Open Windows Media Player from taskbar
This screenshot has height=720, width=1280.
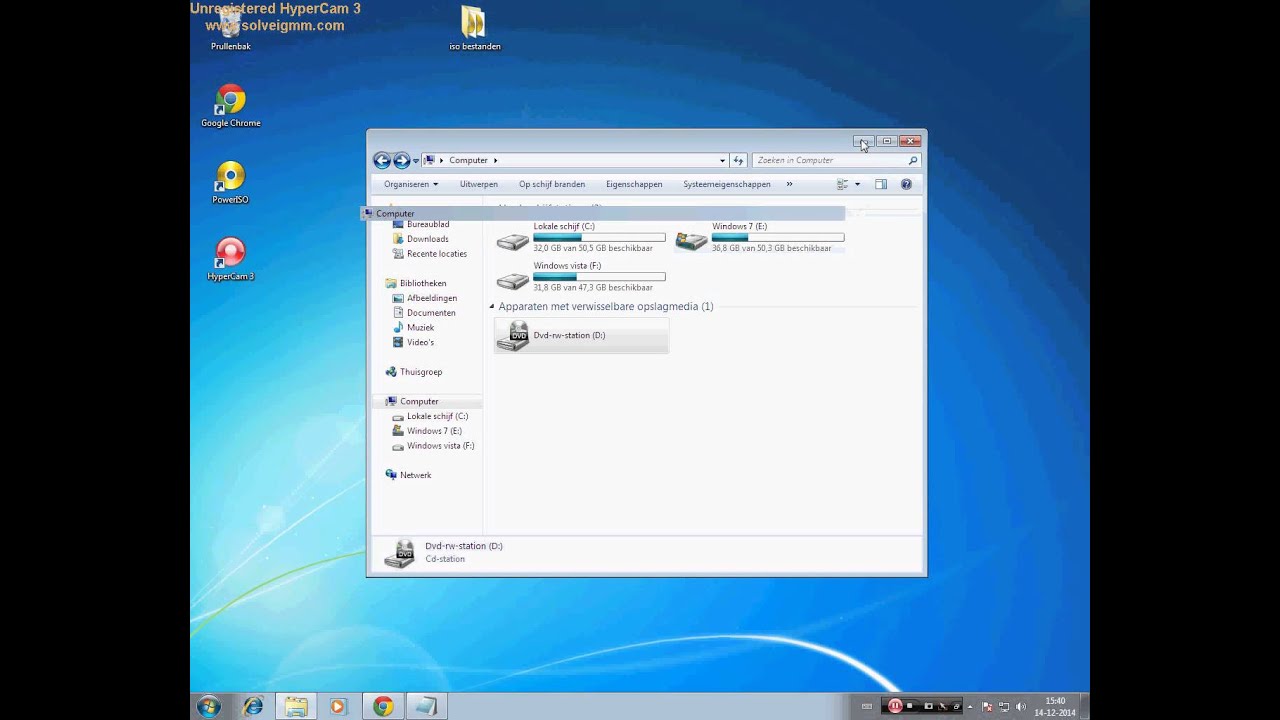click(x=337, y=706)
